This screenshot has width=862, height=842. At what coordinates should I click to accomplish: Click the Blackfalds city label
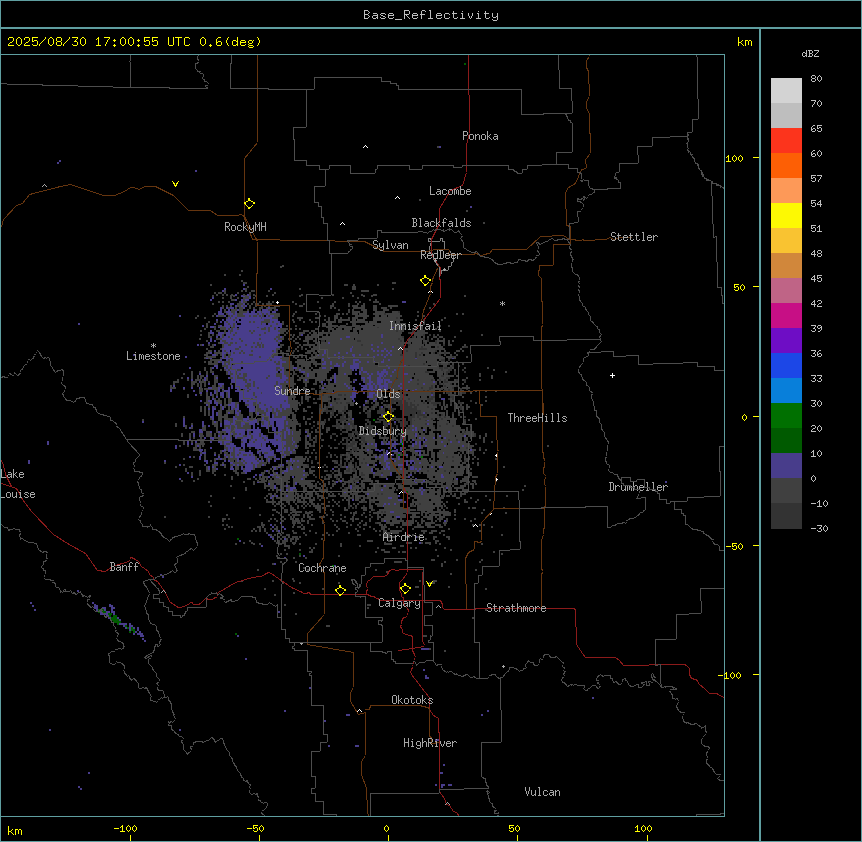[441, 223]
